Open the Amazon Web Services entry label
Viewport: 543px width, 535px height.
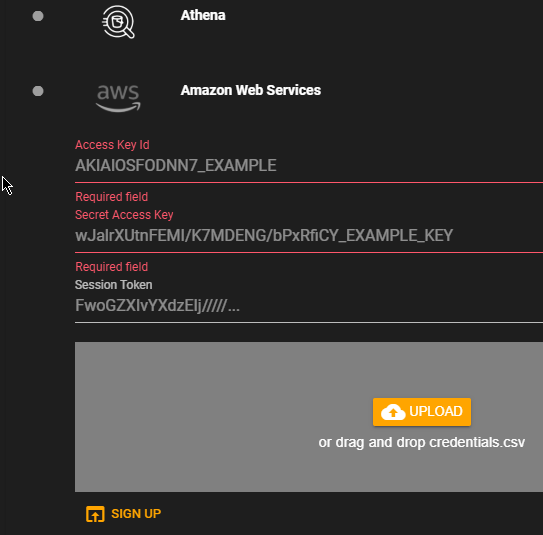[251, 90]
